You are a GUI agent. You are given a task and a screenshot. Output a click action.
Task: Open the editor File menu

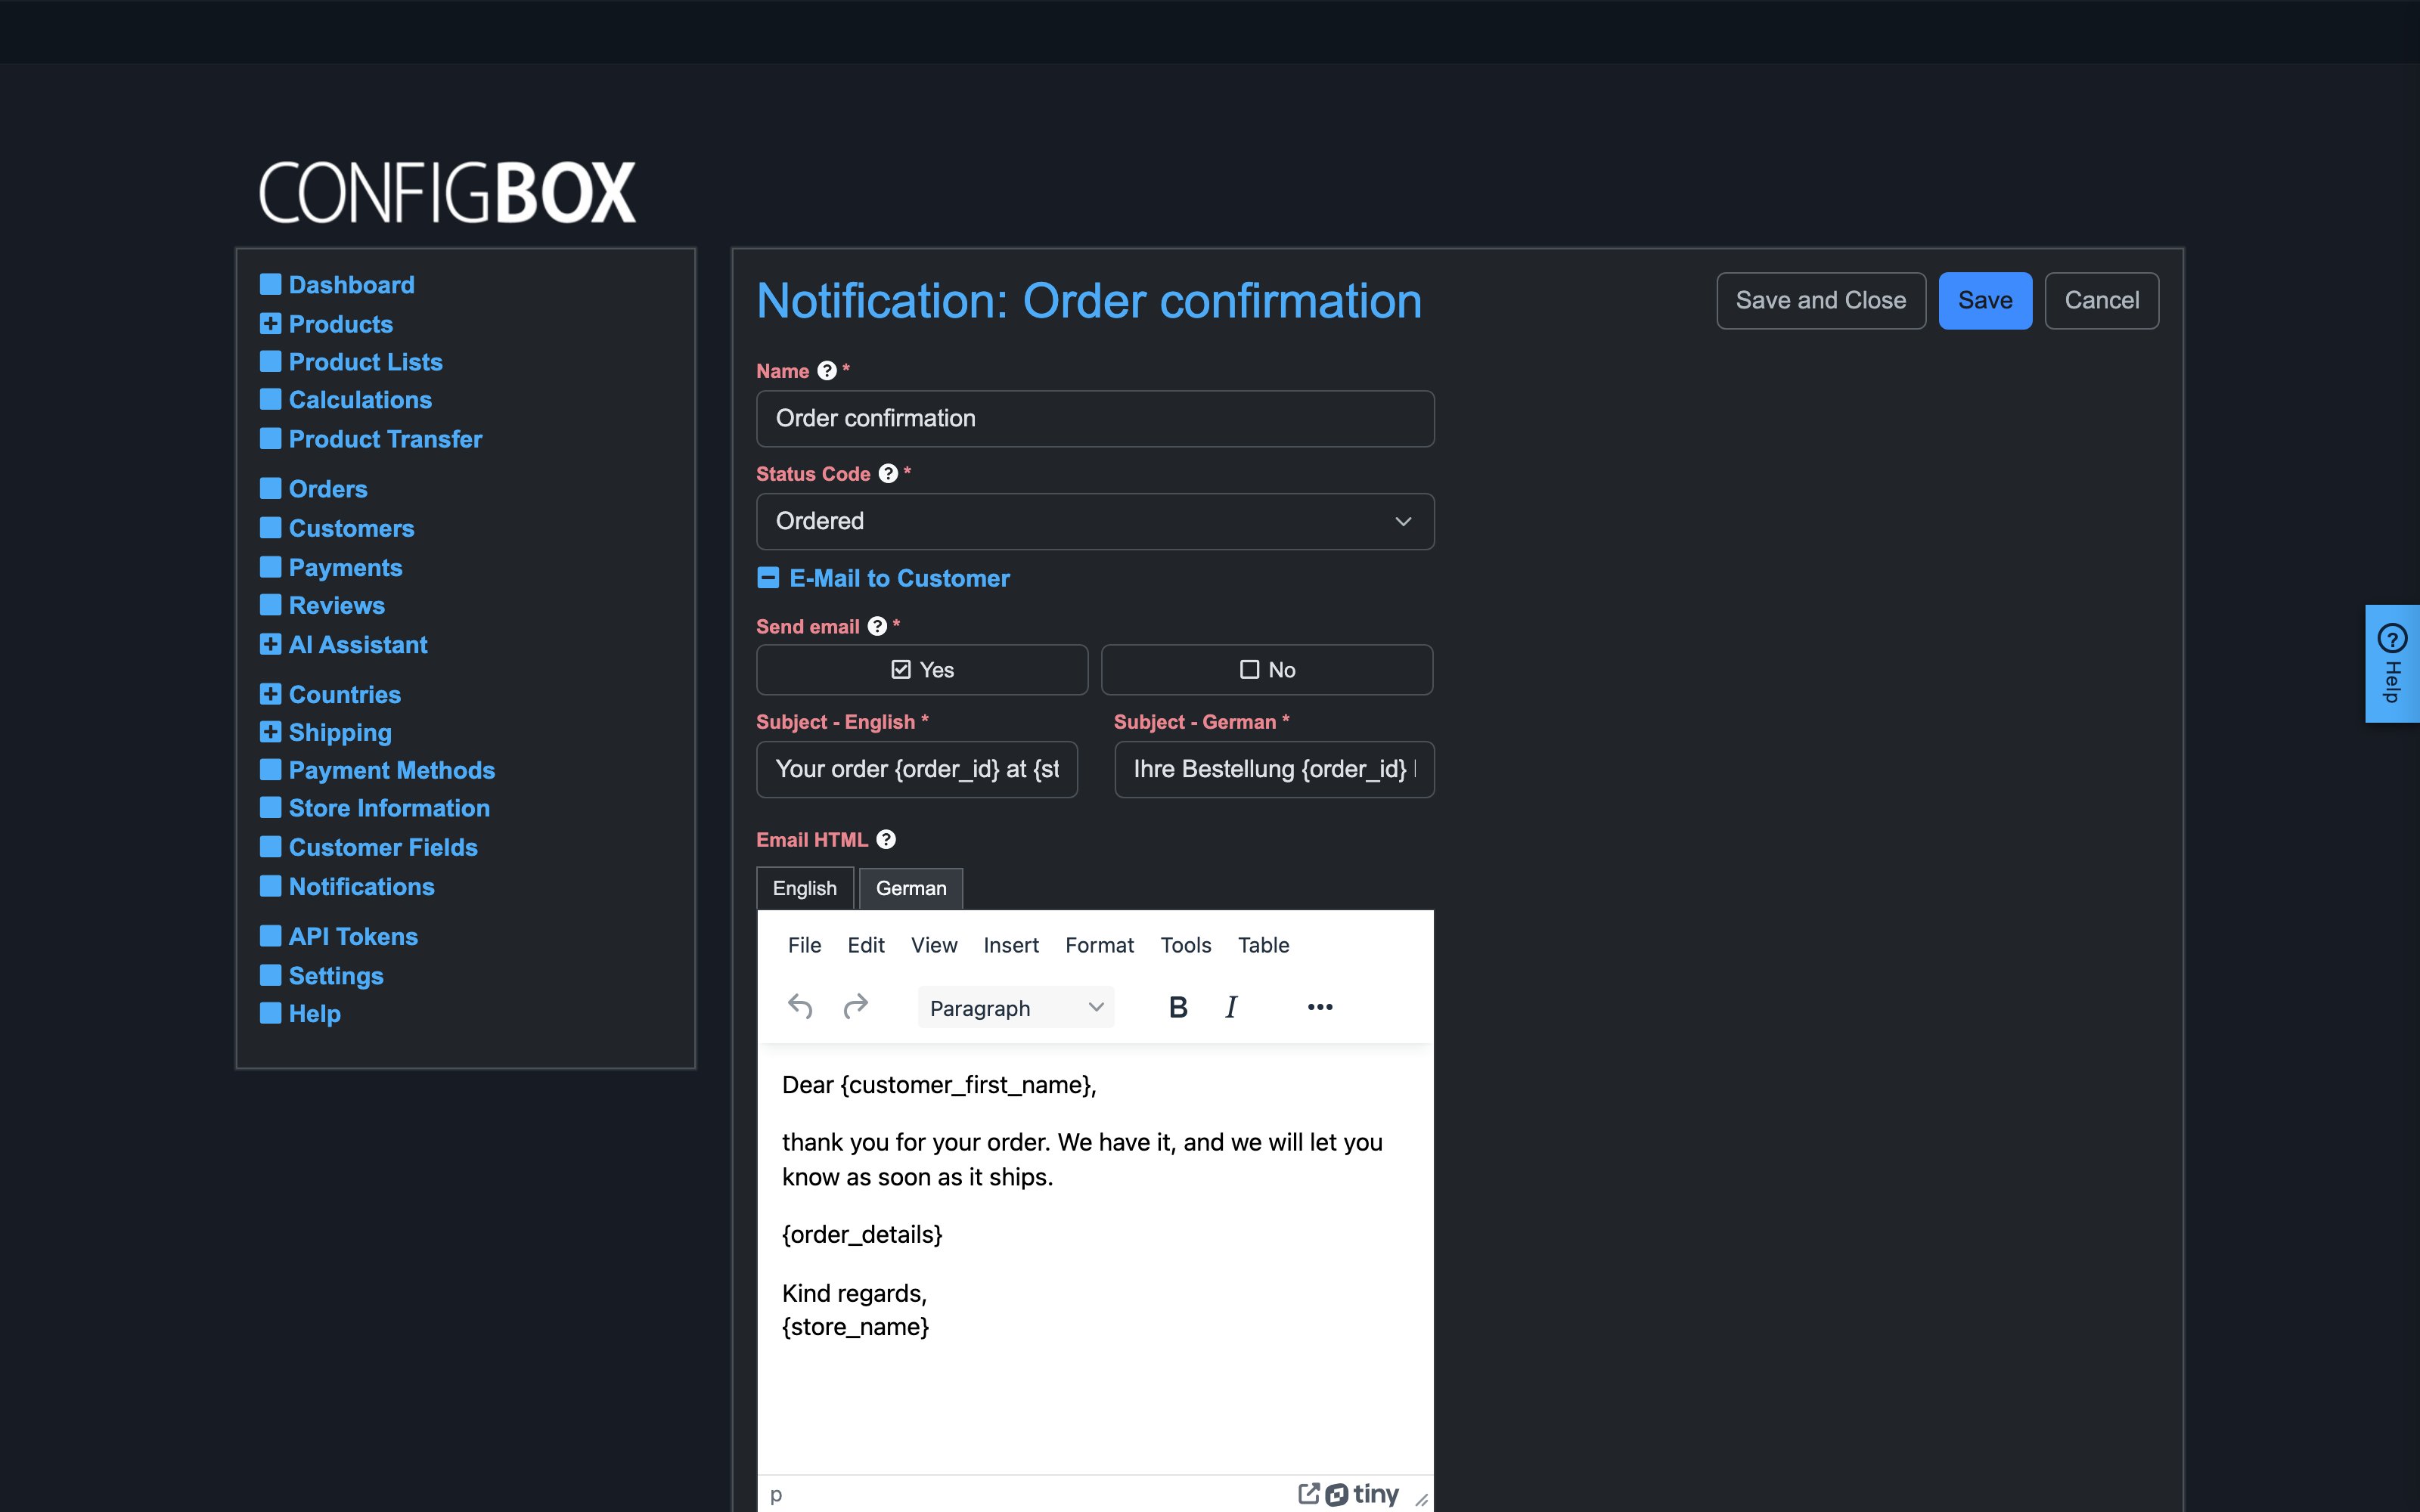coord(804,945)
